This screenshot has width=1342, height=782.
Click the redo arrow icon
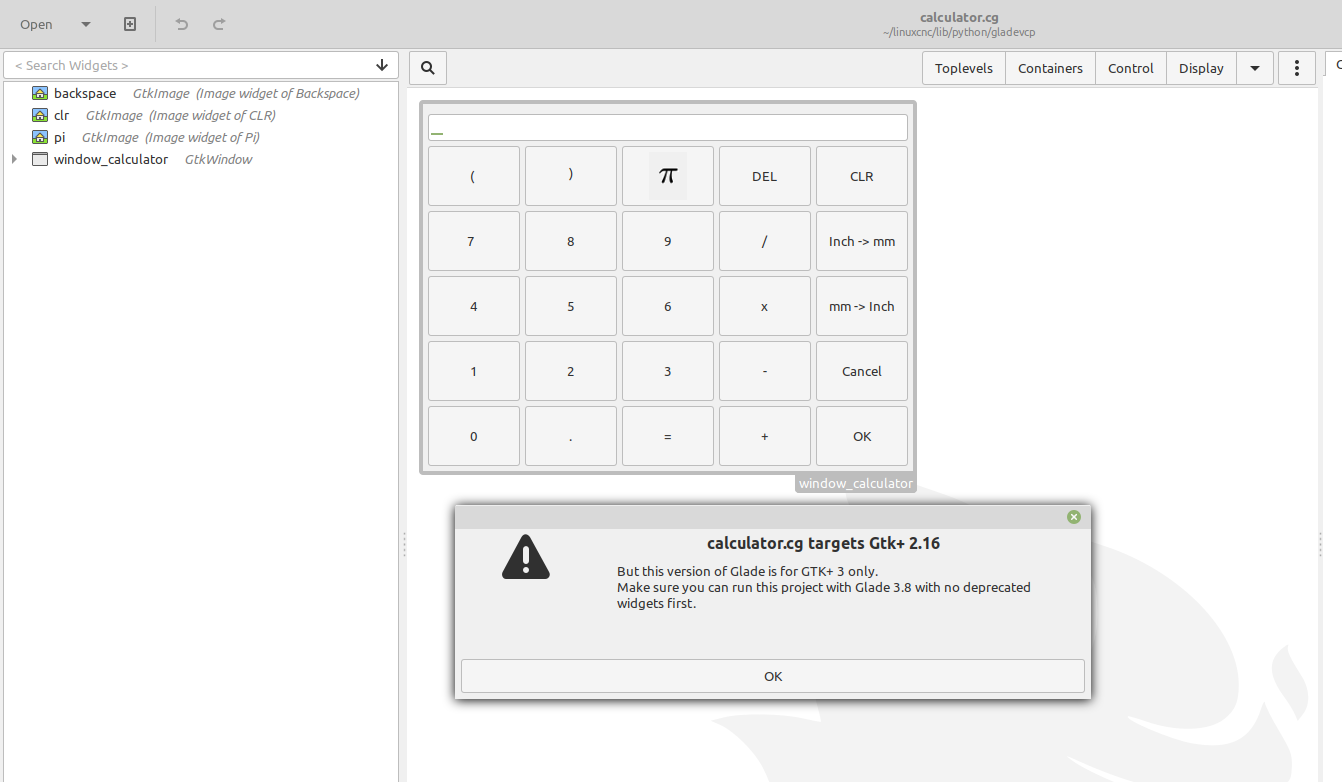point(219,24)
